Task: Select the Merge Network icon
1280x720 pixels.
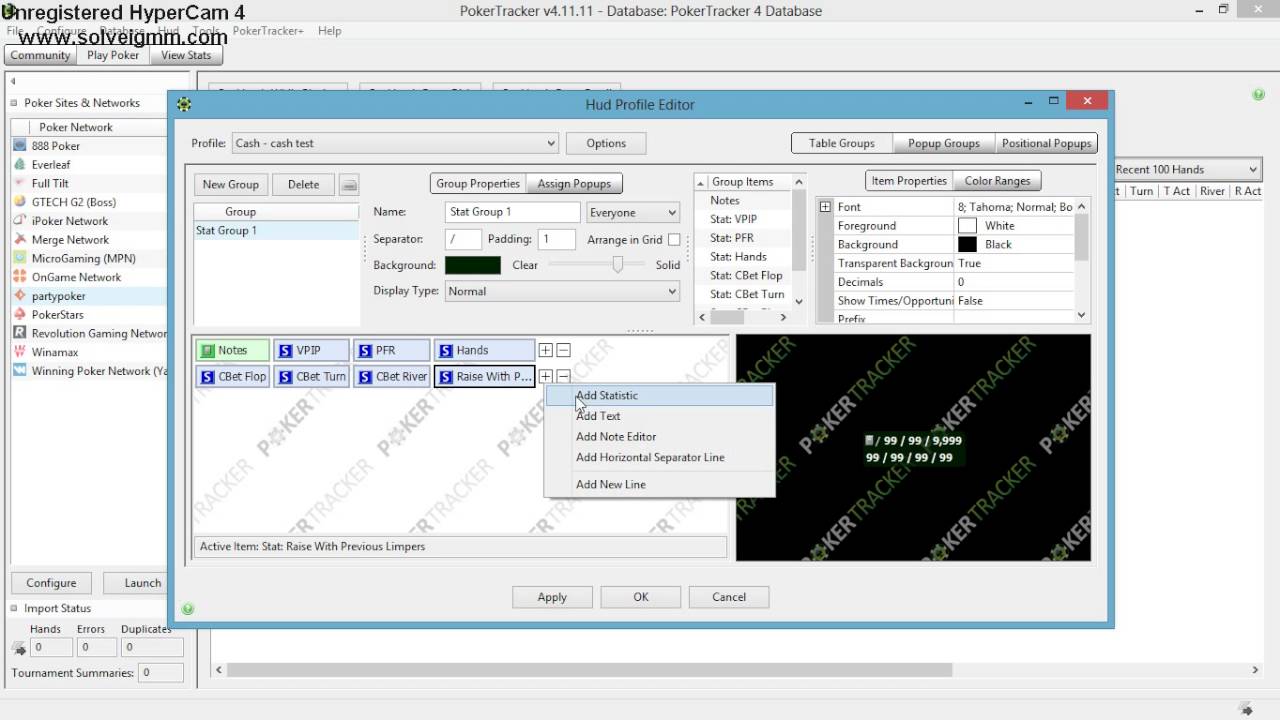Action: pyautogui.click(x=21, y=240)
